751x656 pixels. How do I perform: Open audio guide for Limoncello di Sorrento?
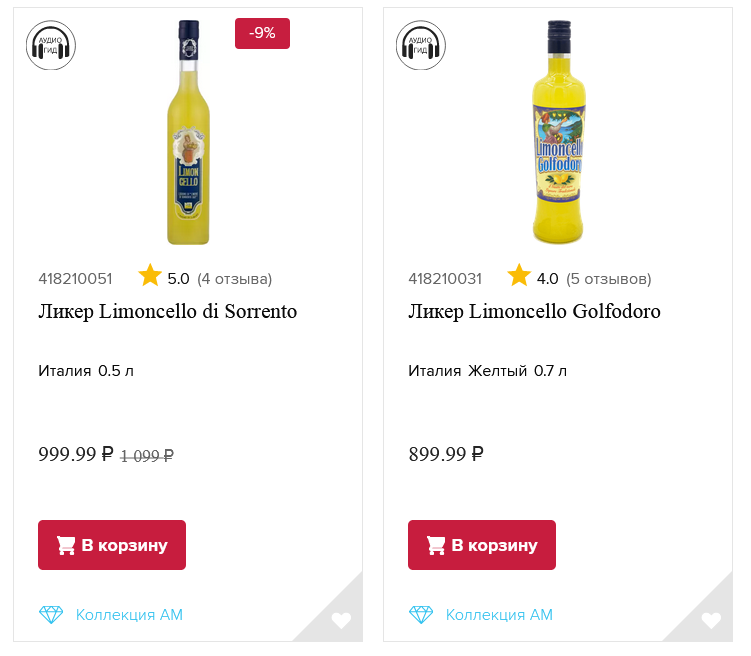click(x=51, y=45)
